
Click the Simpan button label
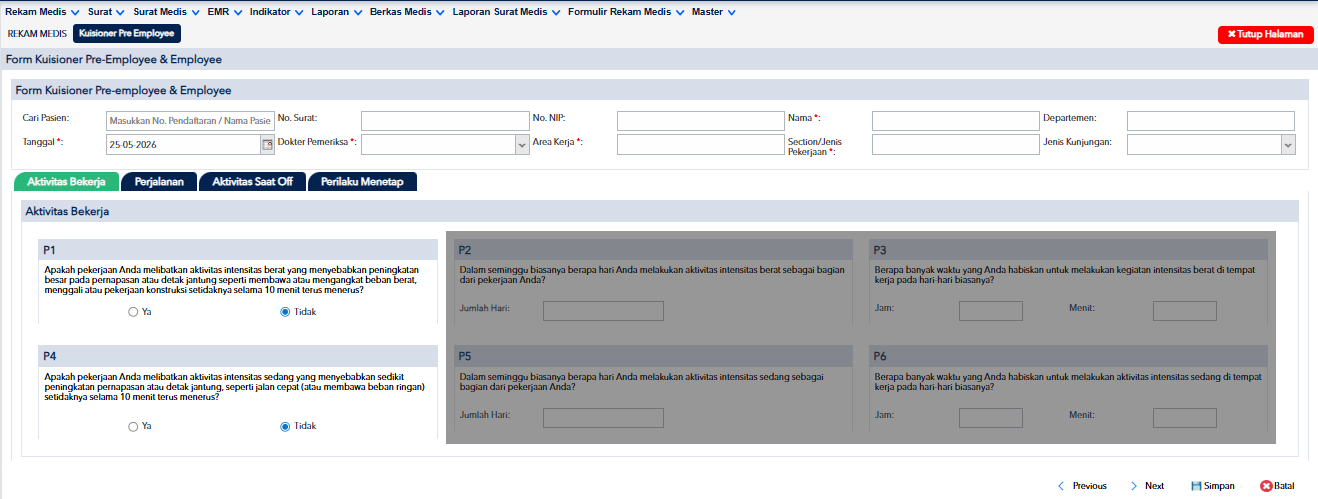point(1219,486)
